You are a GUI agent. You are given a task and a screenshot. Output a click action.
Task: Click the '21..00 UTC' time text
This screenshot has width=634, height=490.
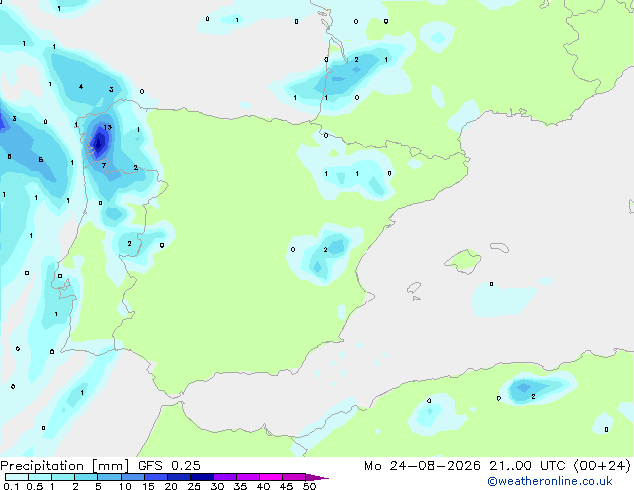(x=527, y=466)
